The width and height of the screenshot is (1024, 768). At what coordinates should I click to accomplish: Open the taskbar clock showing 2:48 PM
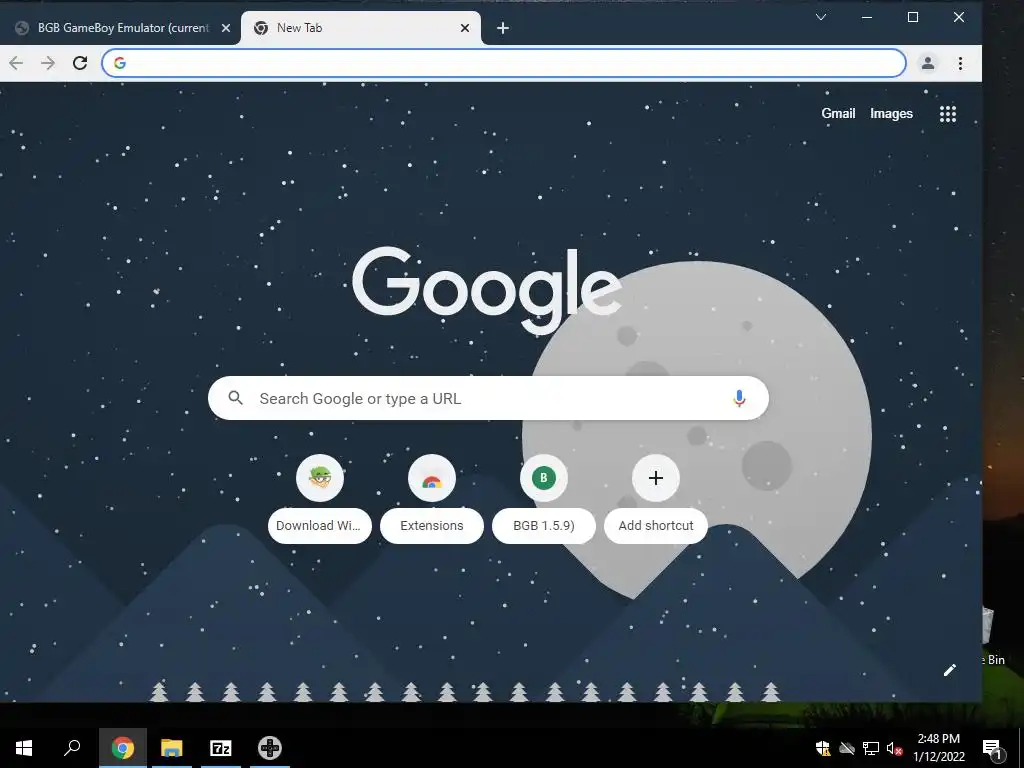click(938, 748)
